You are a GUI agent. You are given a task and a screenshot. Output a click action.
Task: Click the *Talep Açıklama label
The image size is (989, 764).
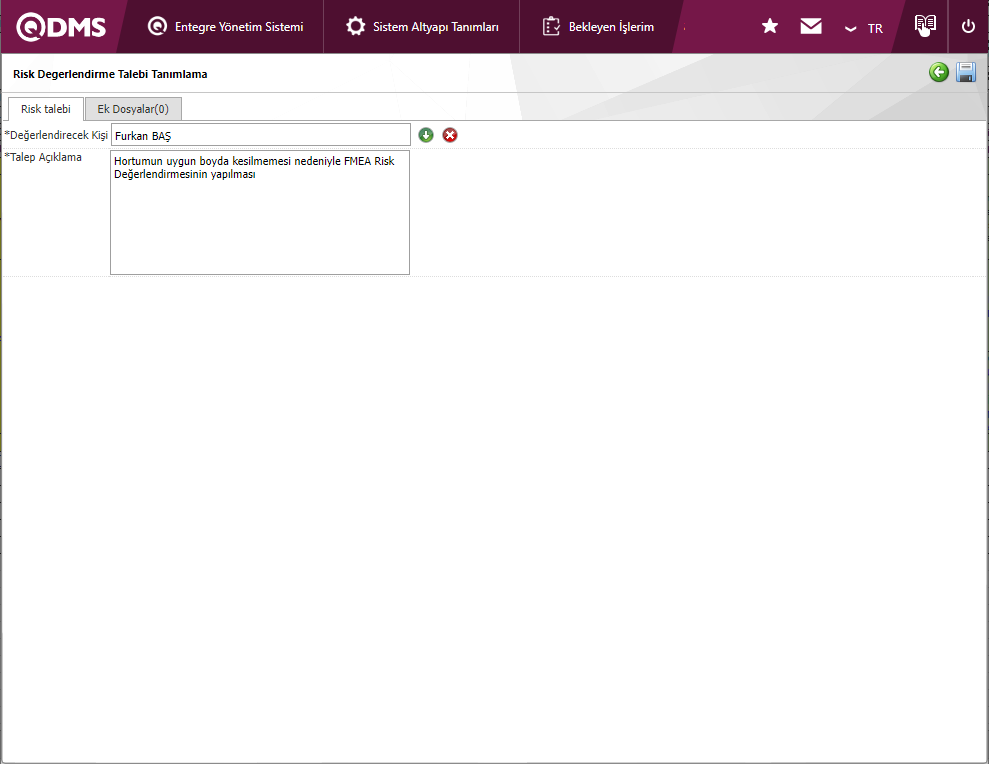43,157
